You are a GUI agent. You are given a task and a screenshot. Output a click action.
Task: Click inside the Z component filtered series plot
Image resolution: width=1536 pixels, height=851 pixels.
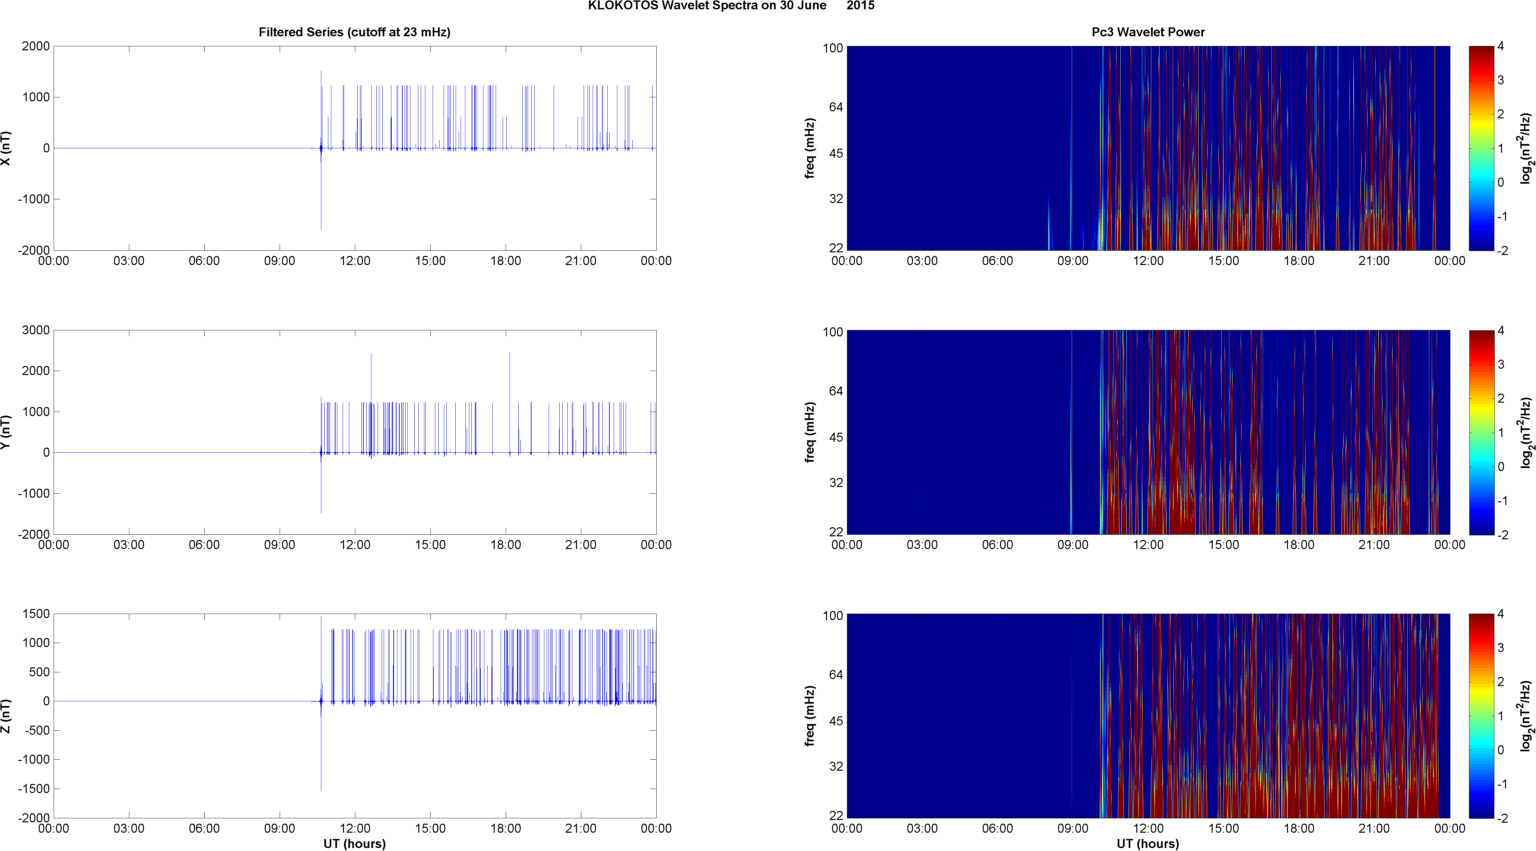tap(355, 716)
